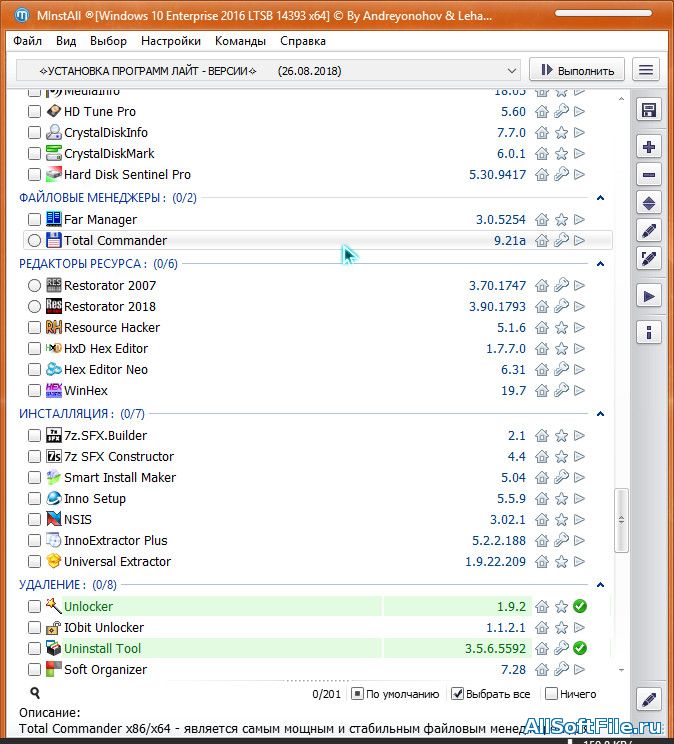Click the pencil icon at bottom right
Viewport: 674px width, 744px height.
(x=648, y=699)
